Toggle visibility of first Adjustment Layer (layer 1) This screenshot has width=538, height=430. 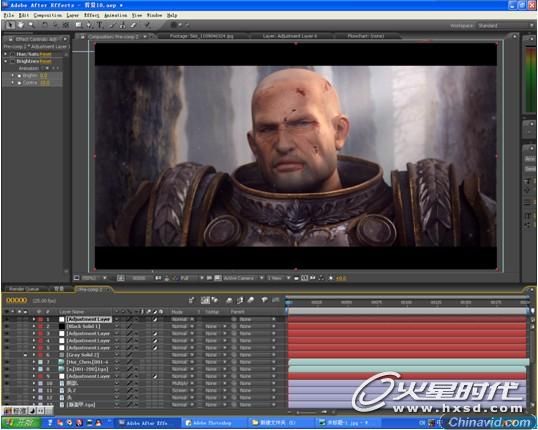[7, 319]
